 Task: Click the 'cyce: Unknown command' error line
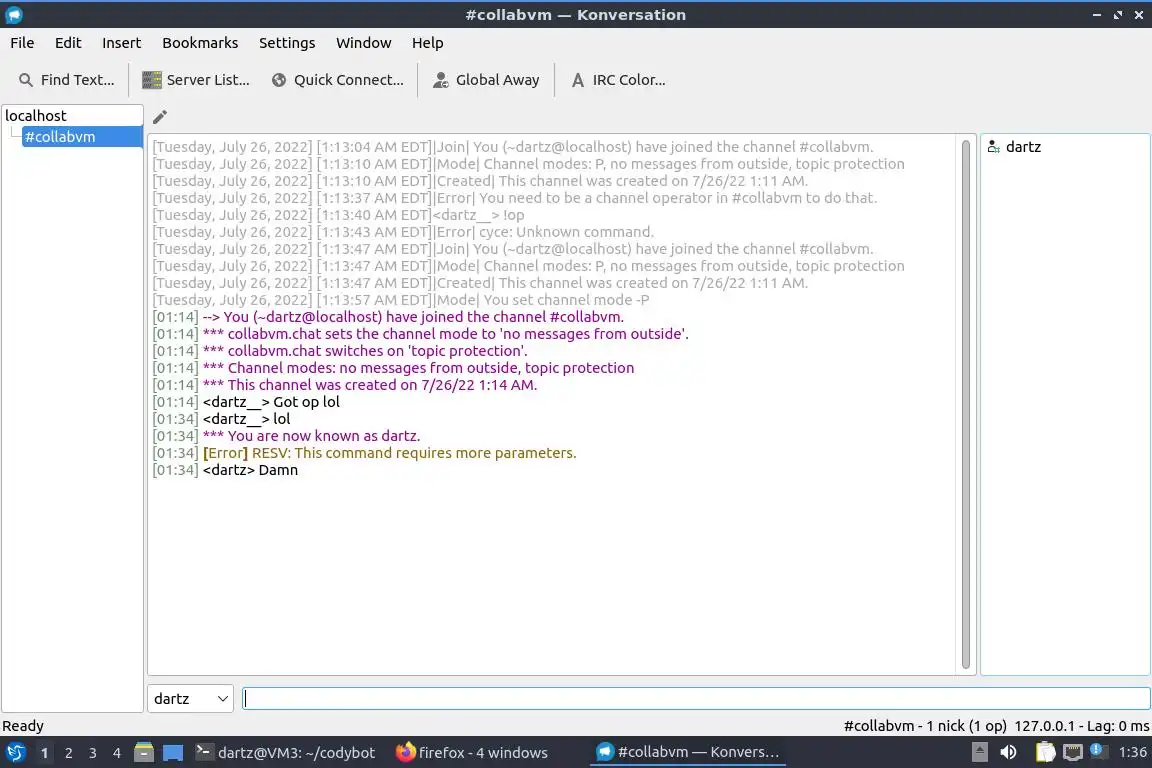point(403,232)
